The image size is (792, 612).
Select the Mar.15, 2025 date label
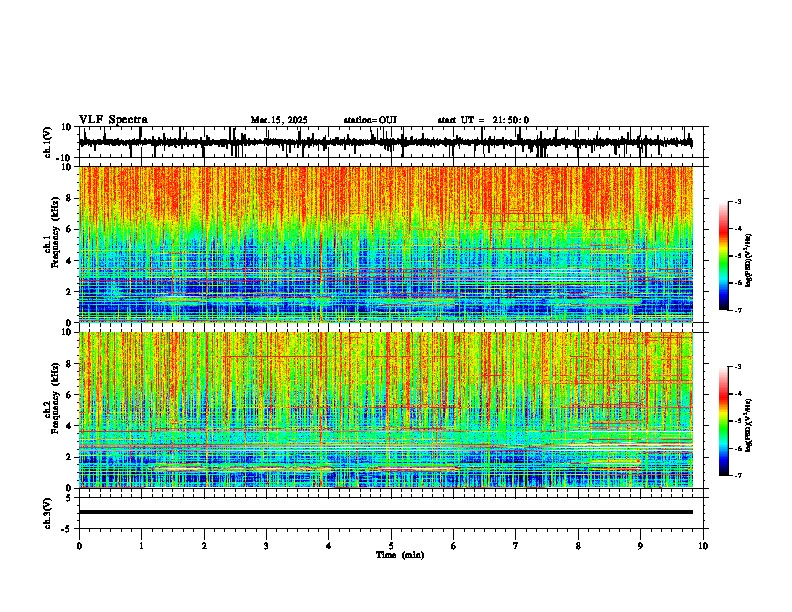pos(279,120)
